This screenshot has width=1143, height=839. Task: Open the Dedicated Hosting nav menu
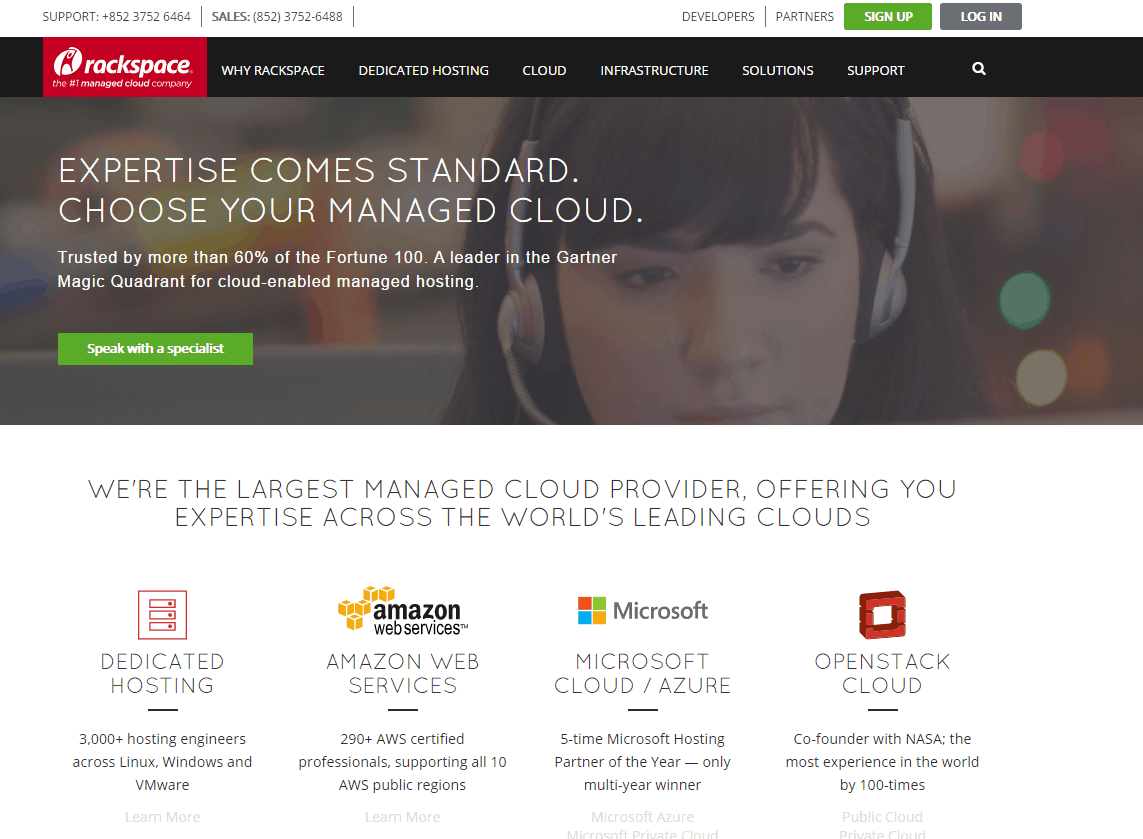pos(424,71)
